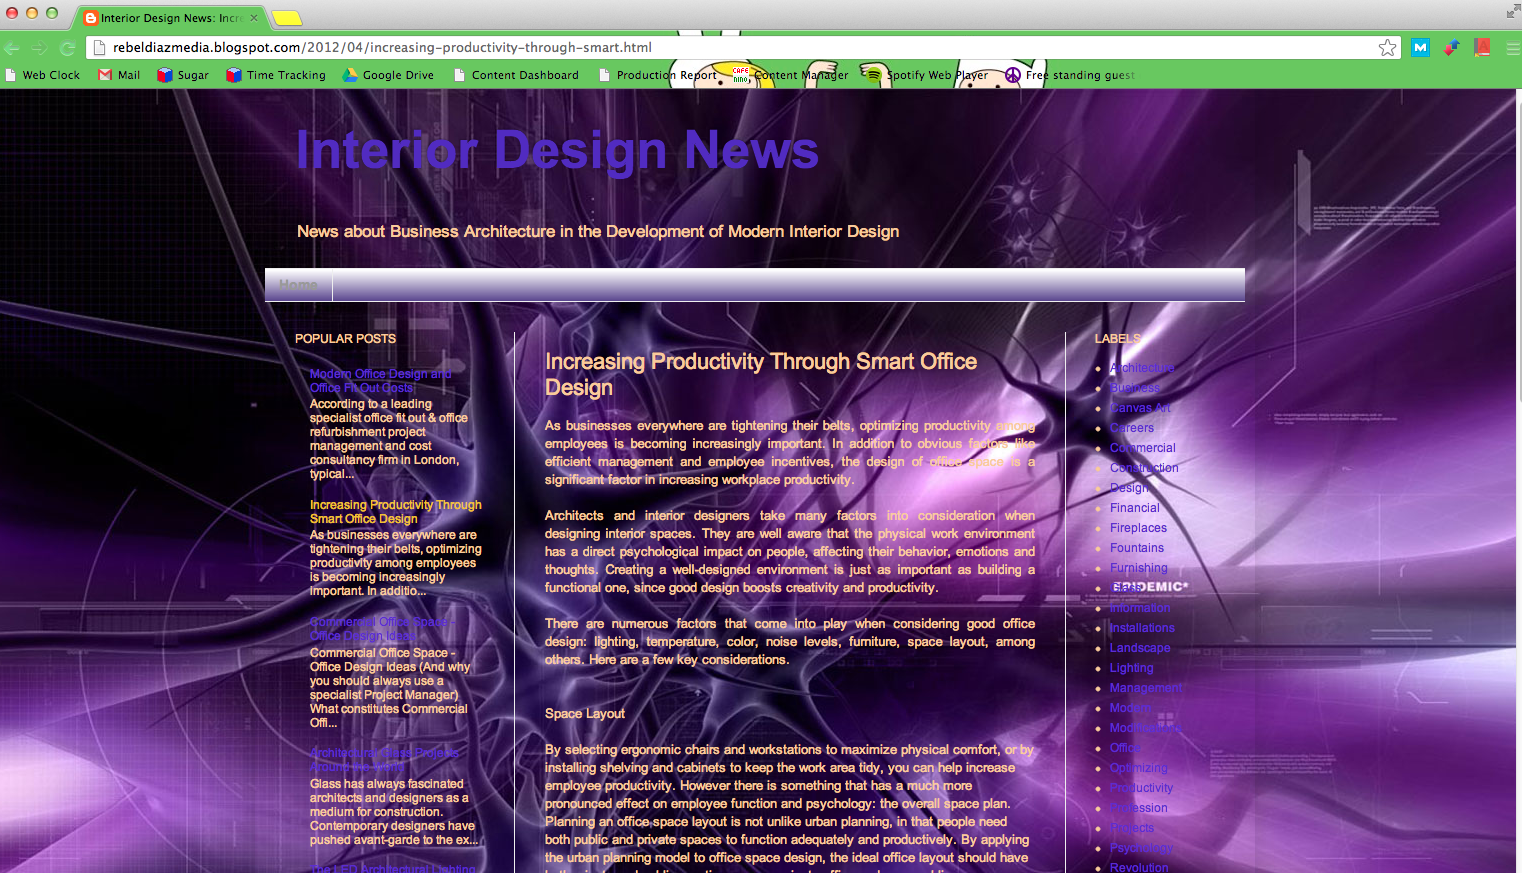Image resolution: width=1522 pixels, height=873 pixels.
Task: Open the Fireplaces label link
Action: [x=1138, y=528]
